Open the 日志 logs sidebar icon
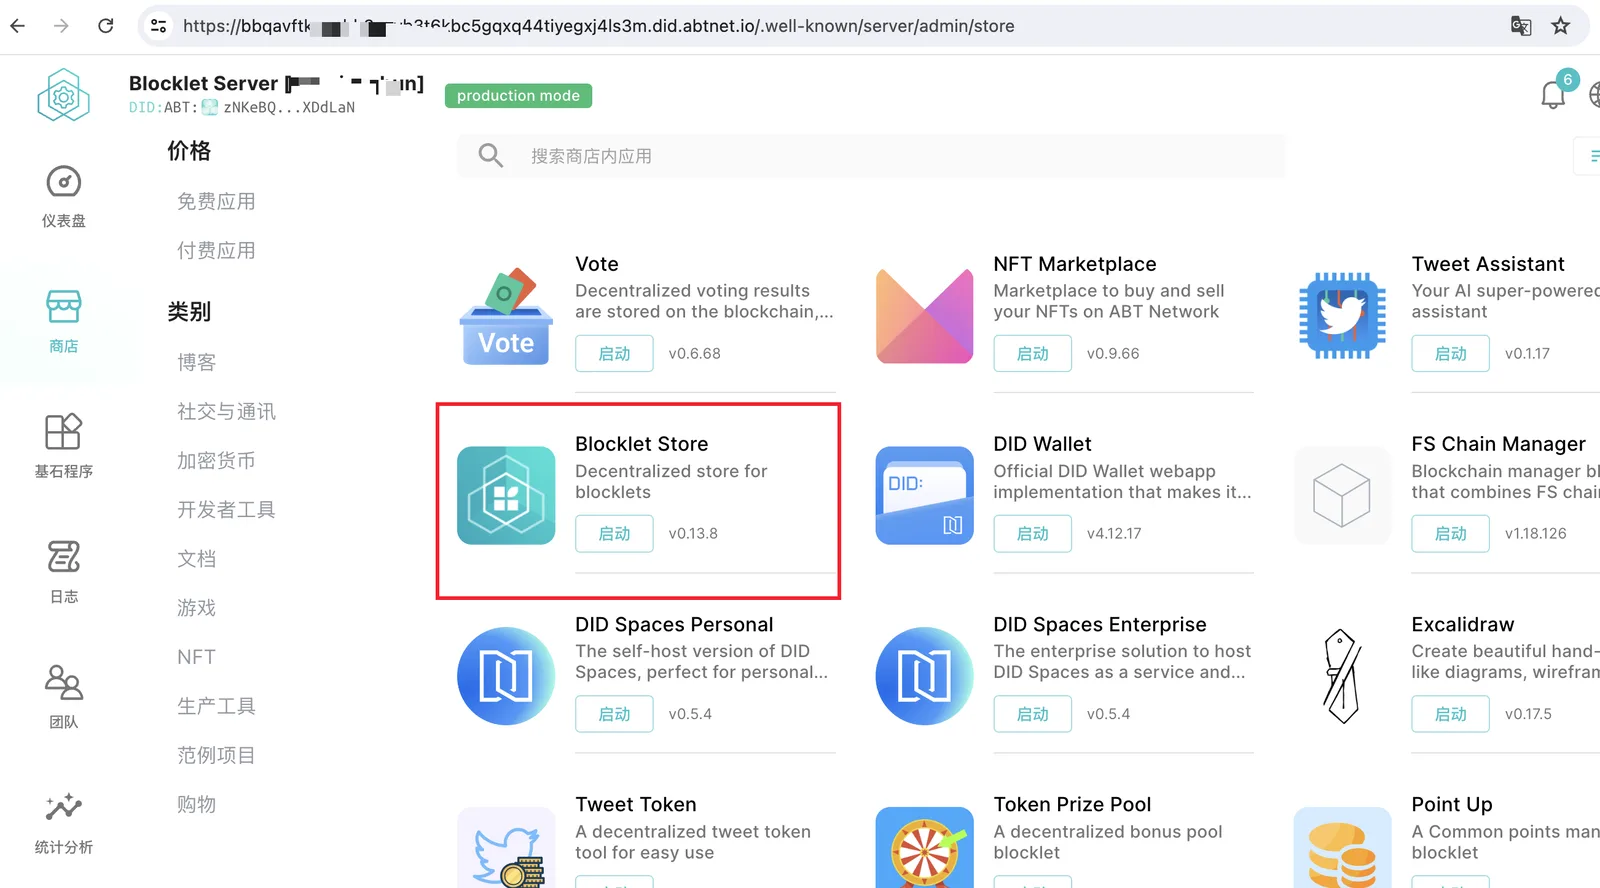 (x=64, y=557)
